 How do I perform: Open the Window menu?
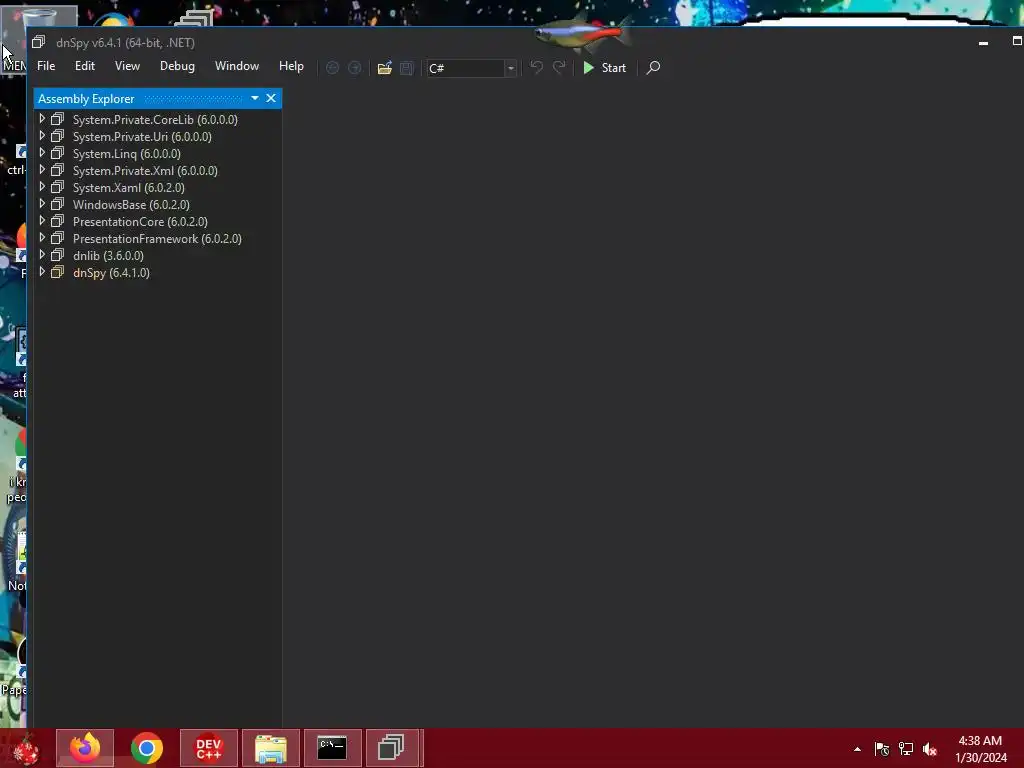point(237,66)
